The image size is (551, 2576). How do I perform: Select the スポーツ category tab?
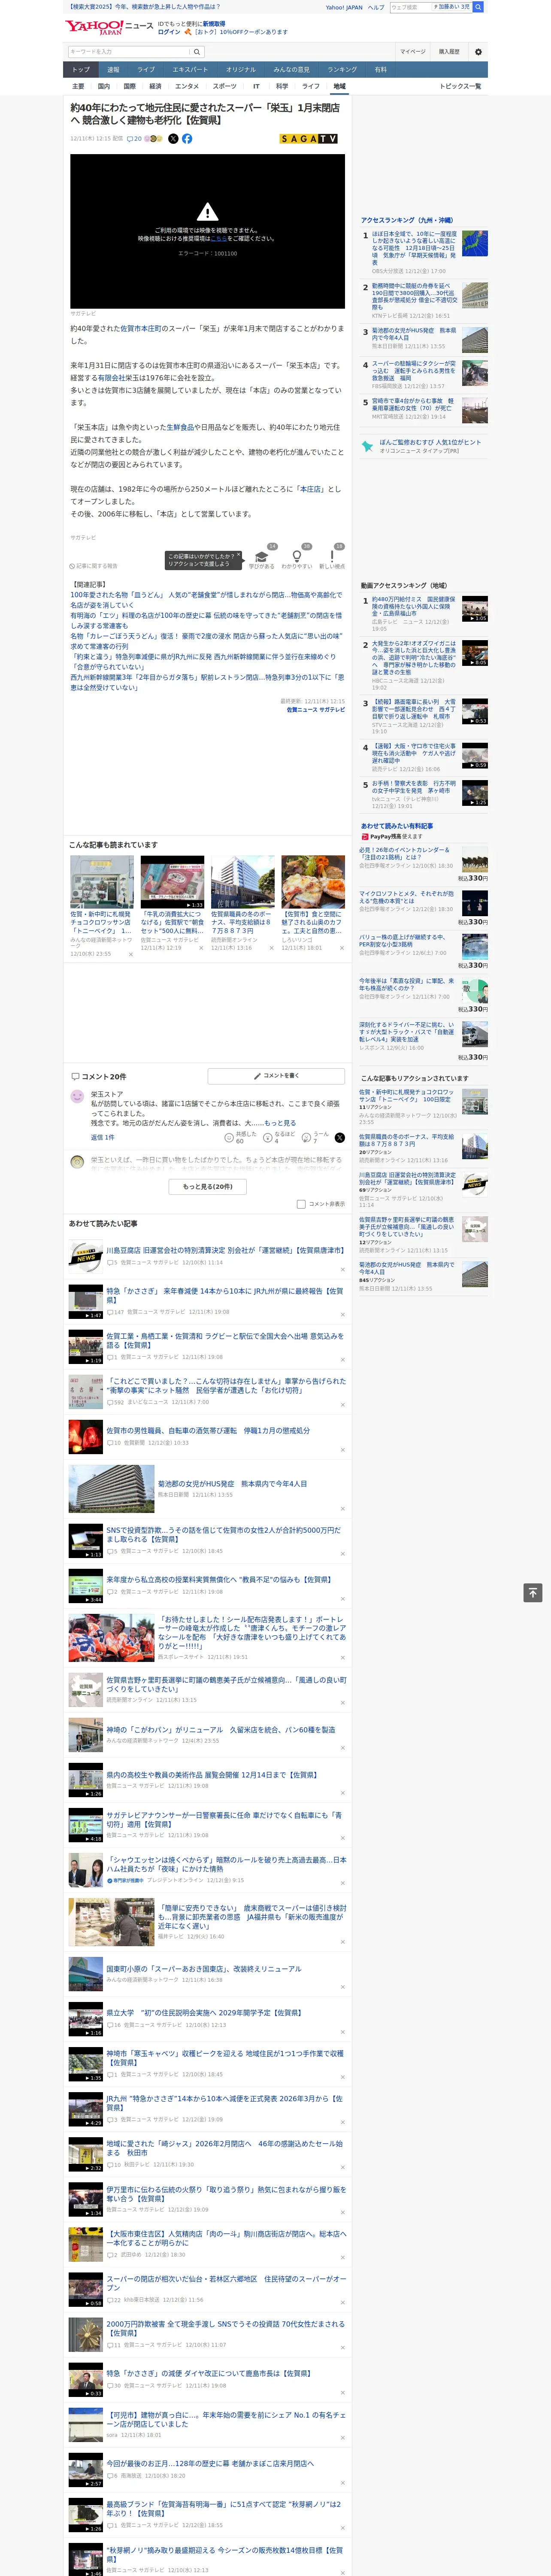[225, 86]
